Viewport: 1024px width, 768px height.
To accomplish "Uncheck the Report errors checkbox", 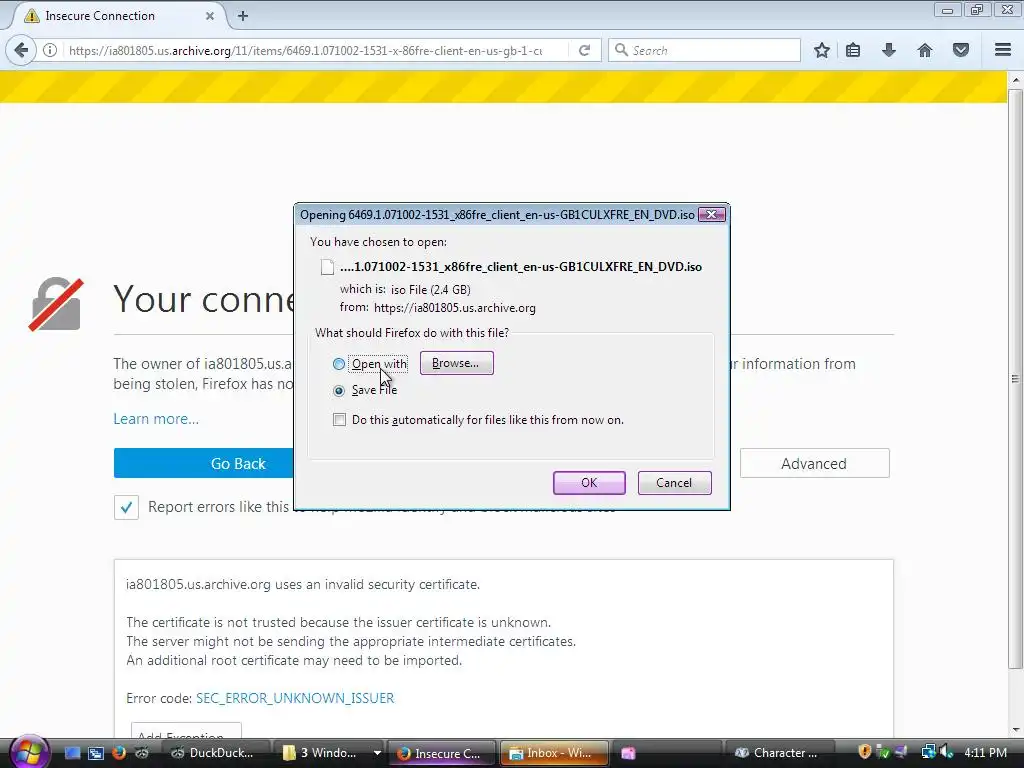I will [126, 507].
